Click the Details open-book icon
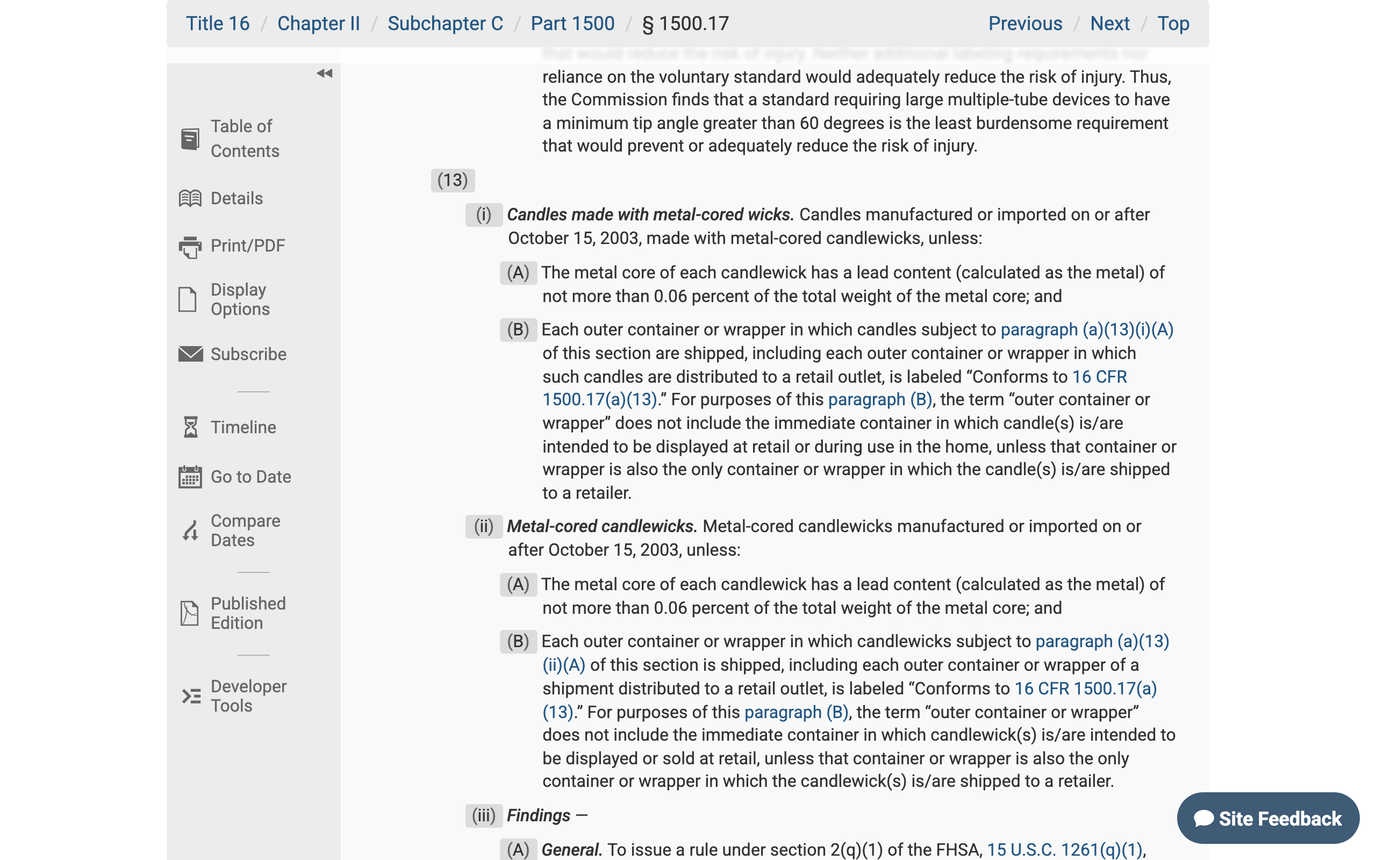 pyautogui.click(x=190, y=198)
